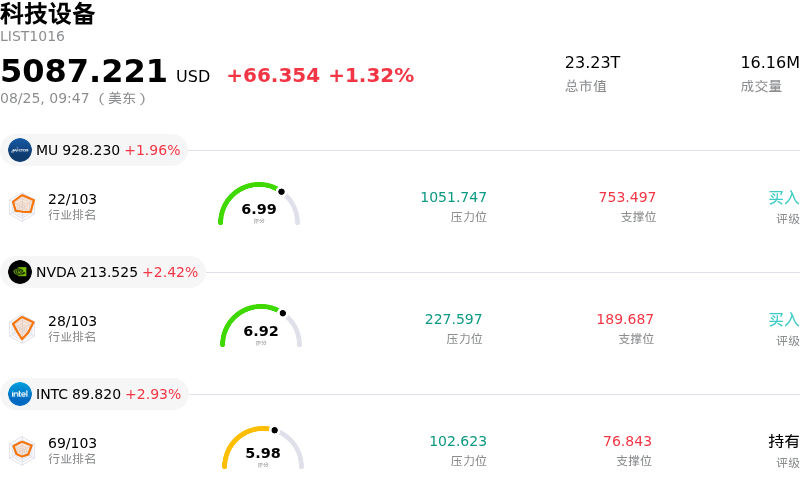Click the Intel logo icon
Screen dimensions: 800x488
pyautogui.click(x=20, y=394)
